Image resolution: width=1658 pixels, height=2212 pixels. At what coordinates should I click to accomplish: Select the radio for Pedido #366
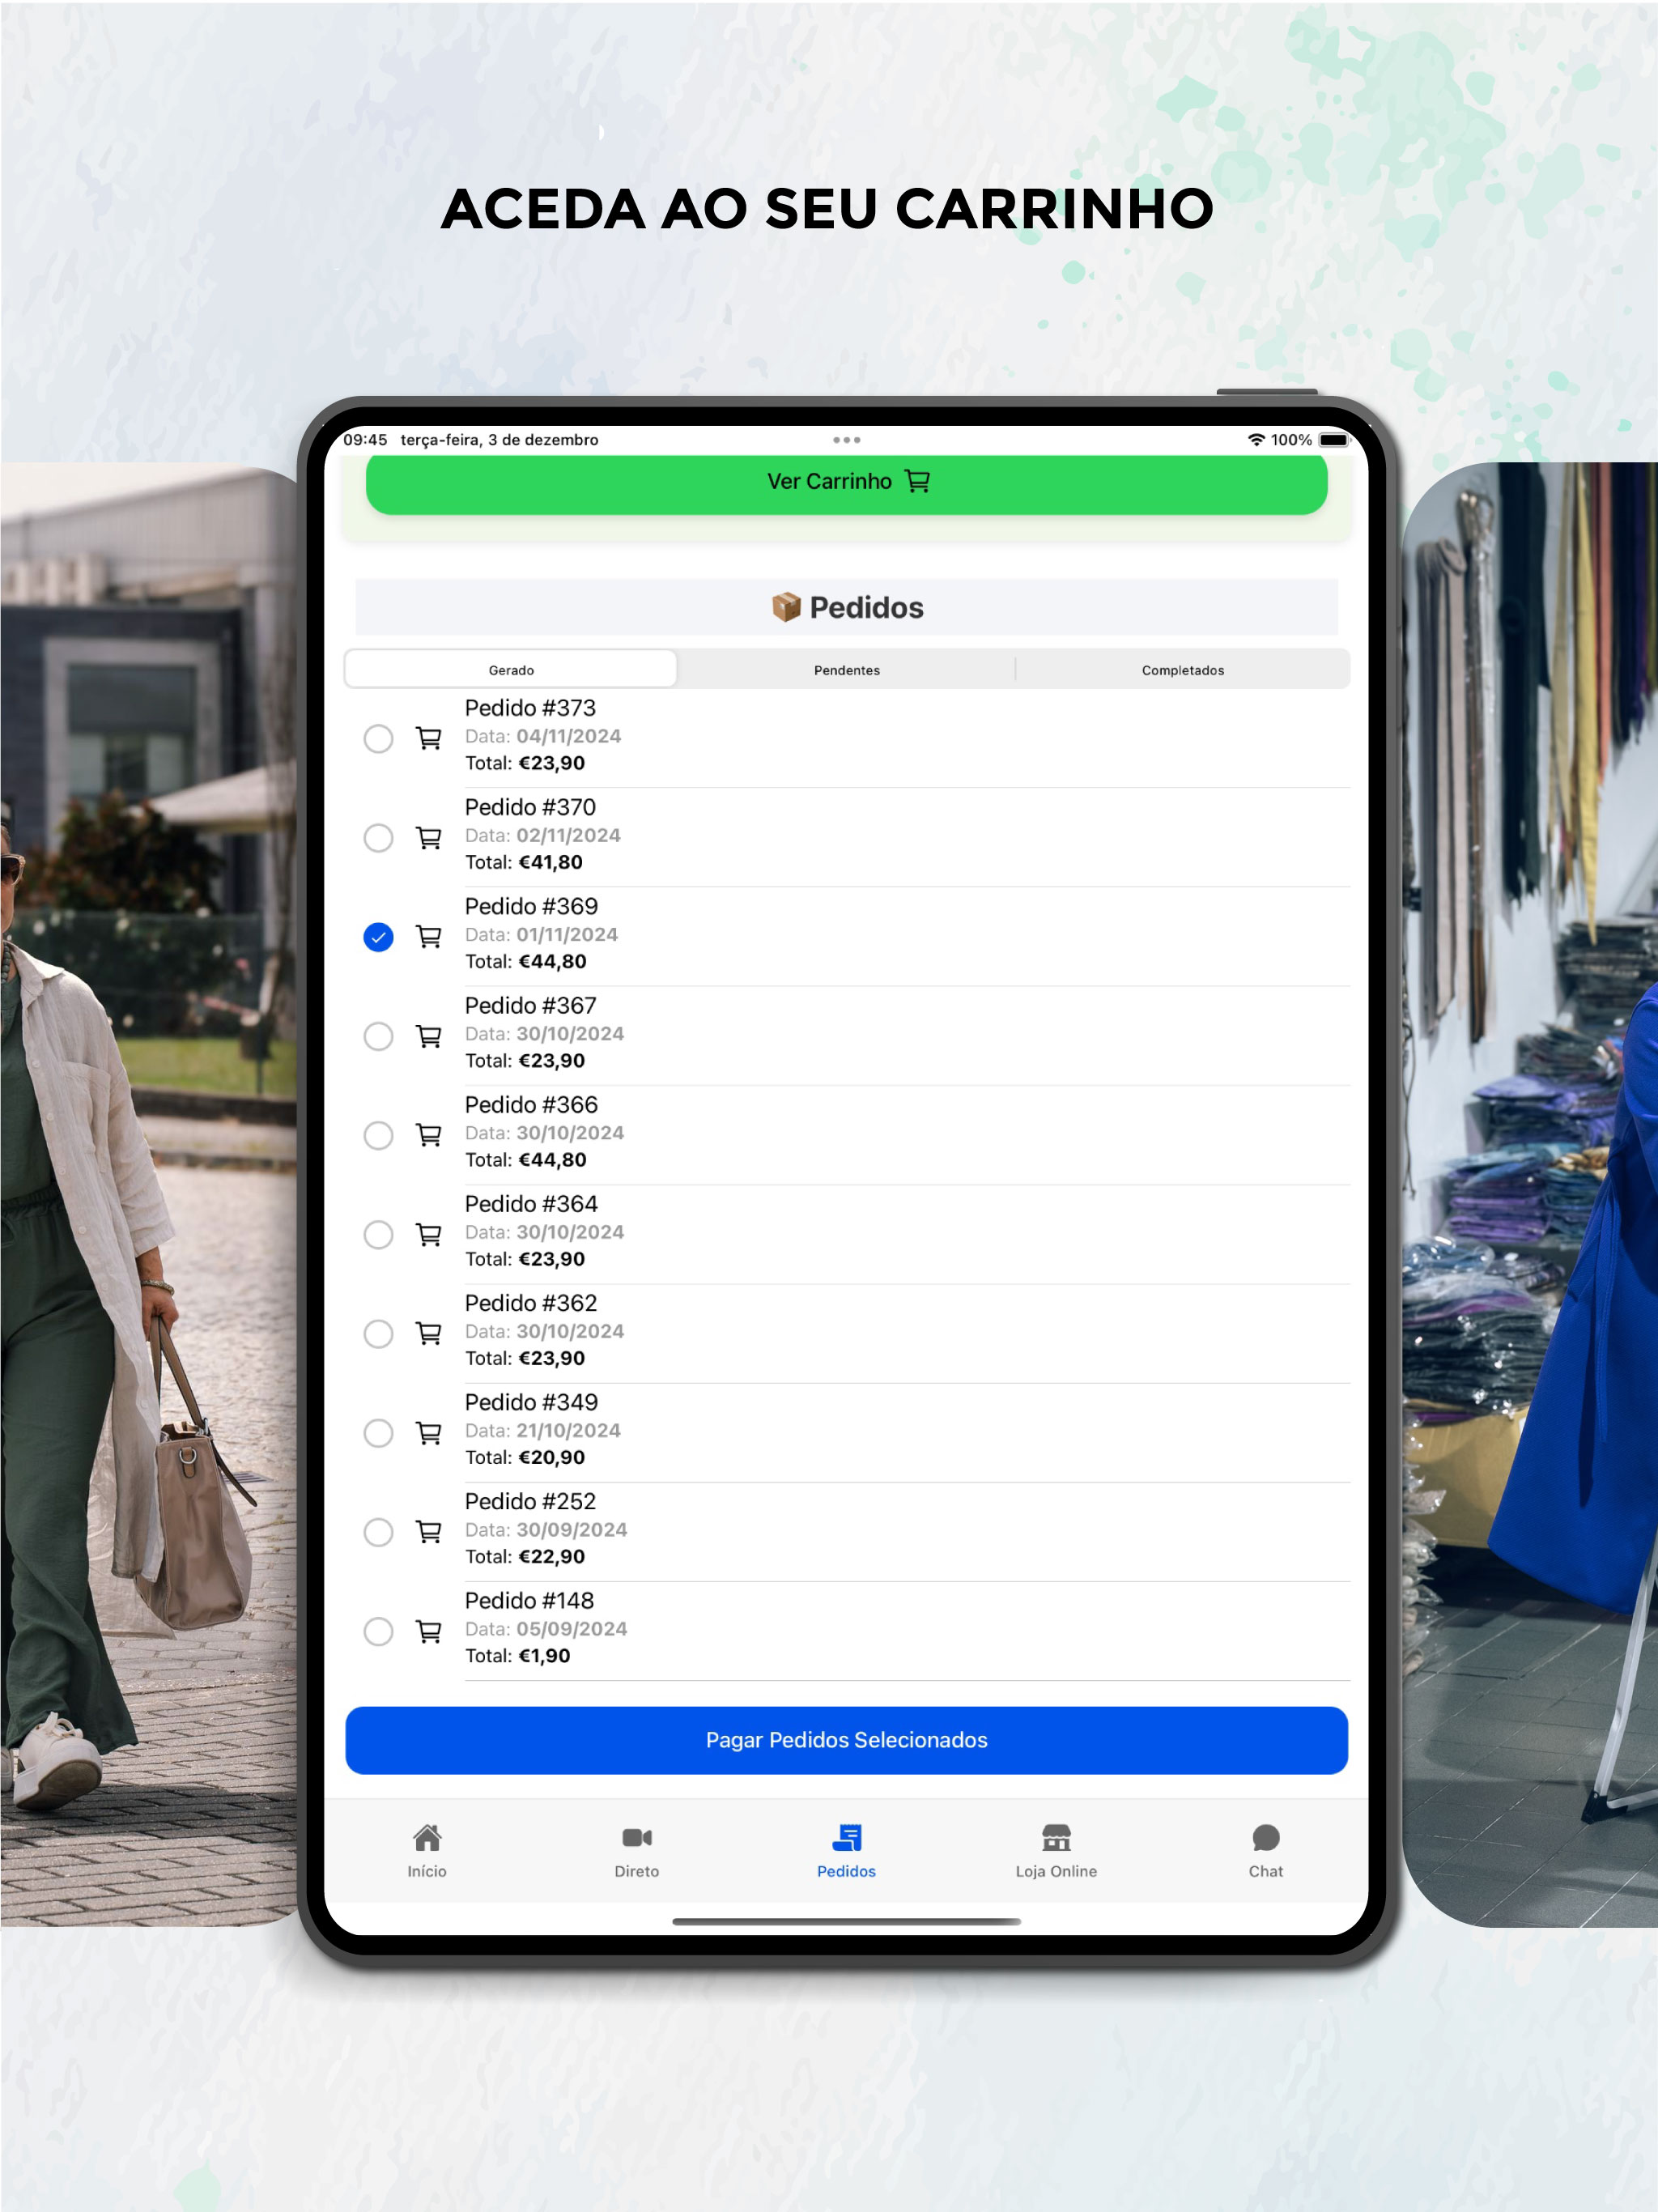click(x=378, y=1135)
